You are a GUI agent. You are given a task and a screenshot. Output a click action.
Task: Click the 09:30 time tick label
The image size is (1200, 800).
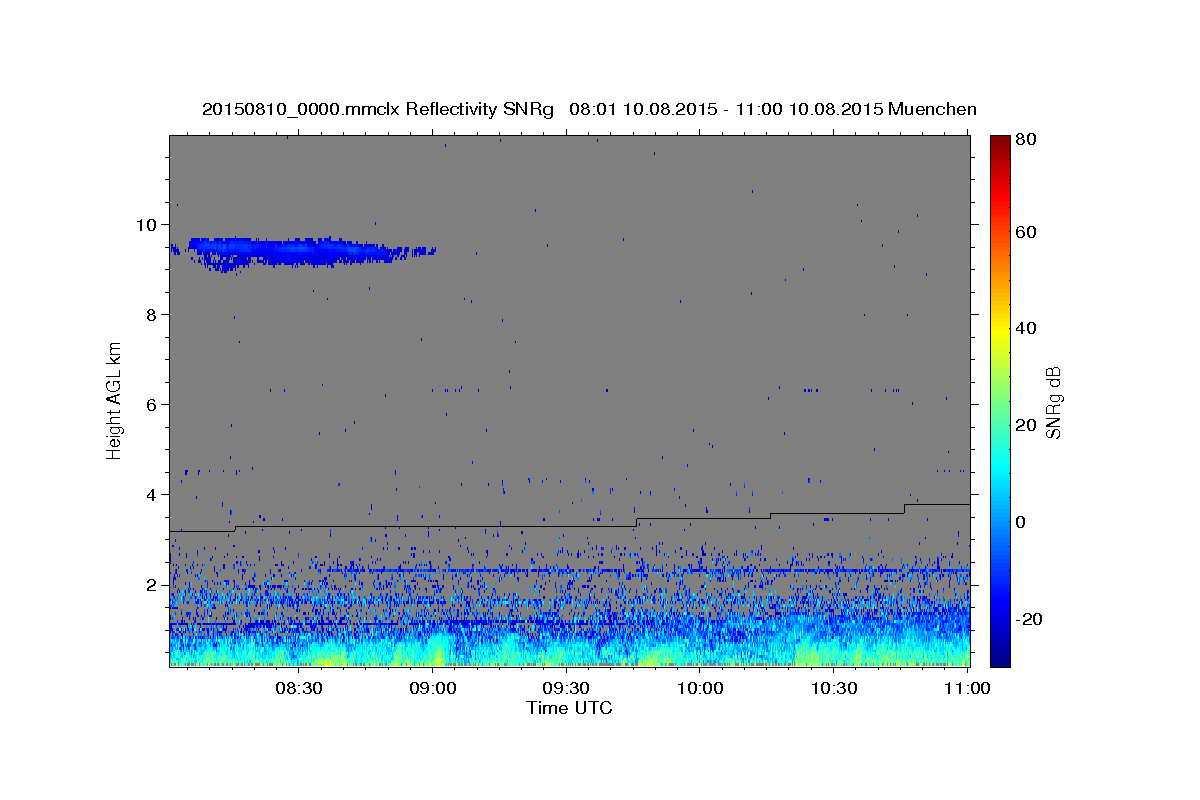click(567, 688)
